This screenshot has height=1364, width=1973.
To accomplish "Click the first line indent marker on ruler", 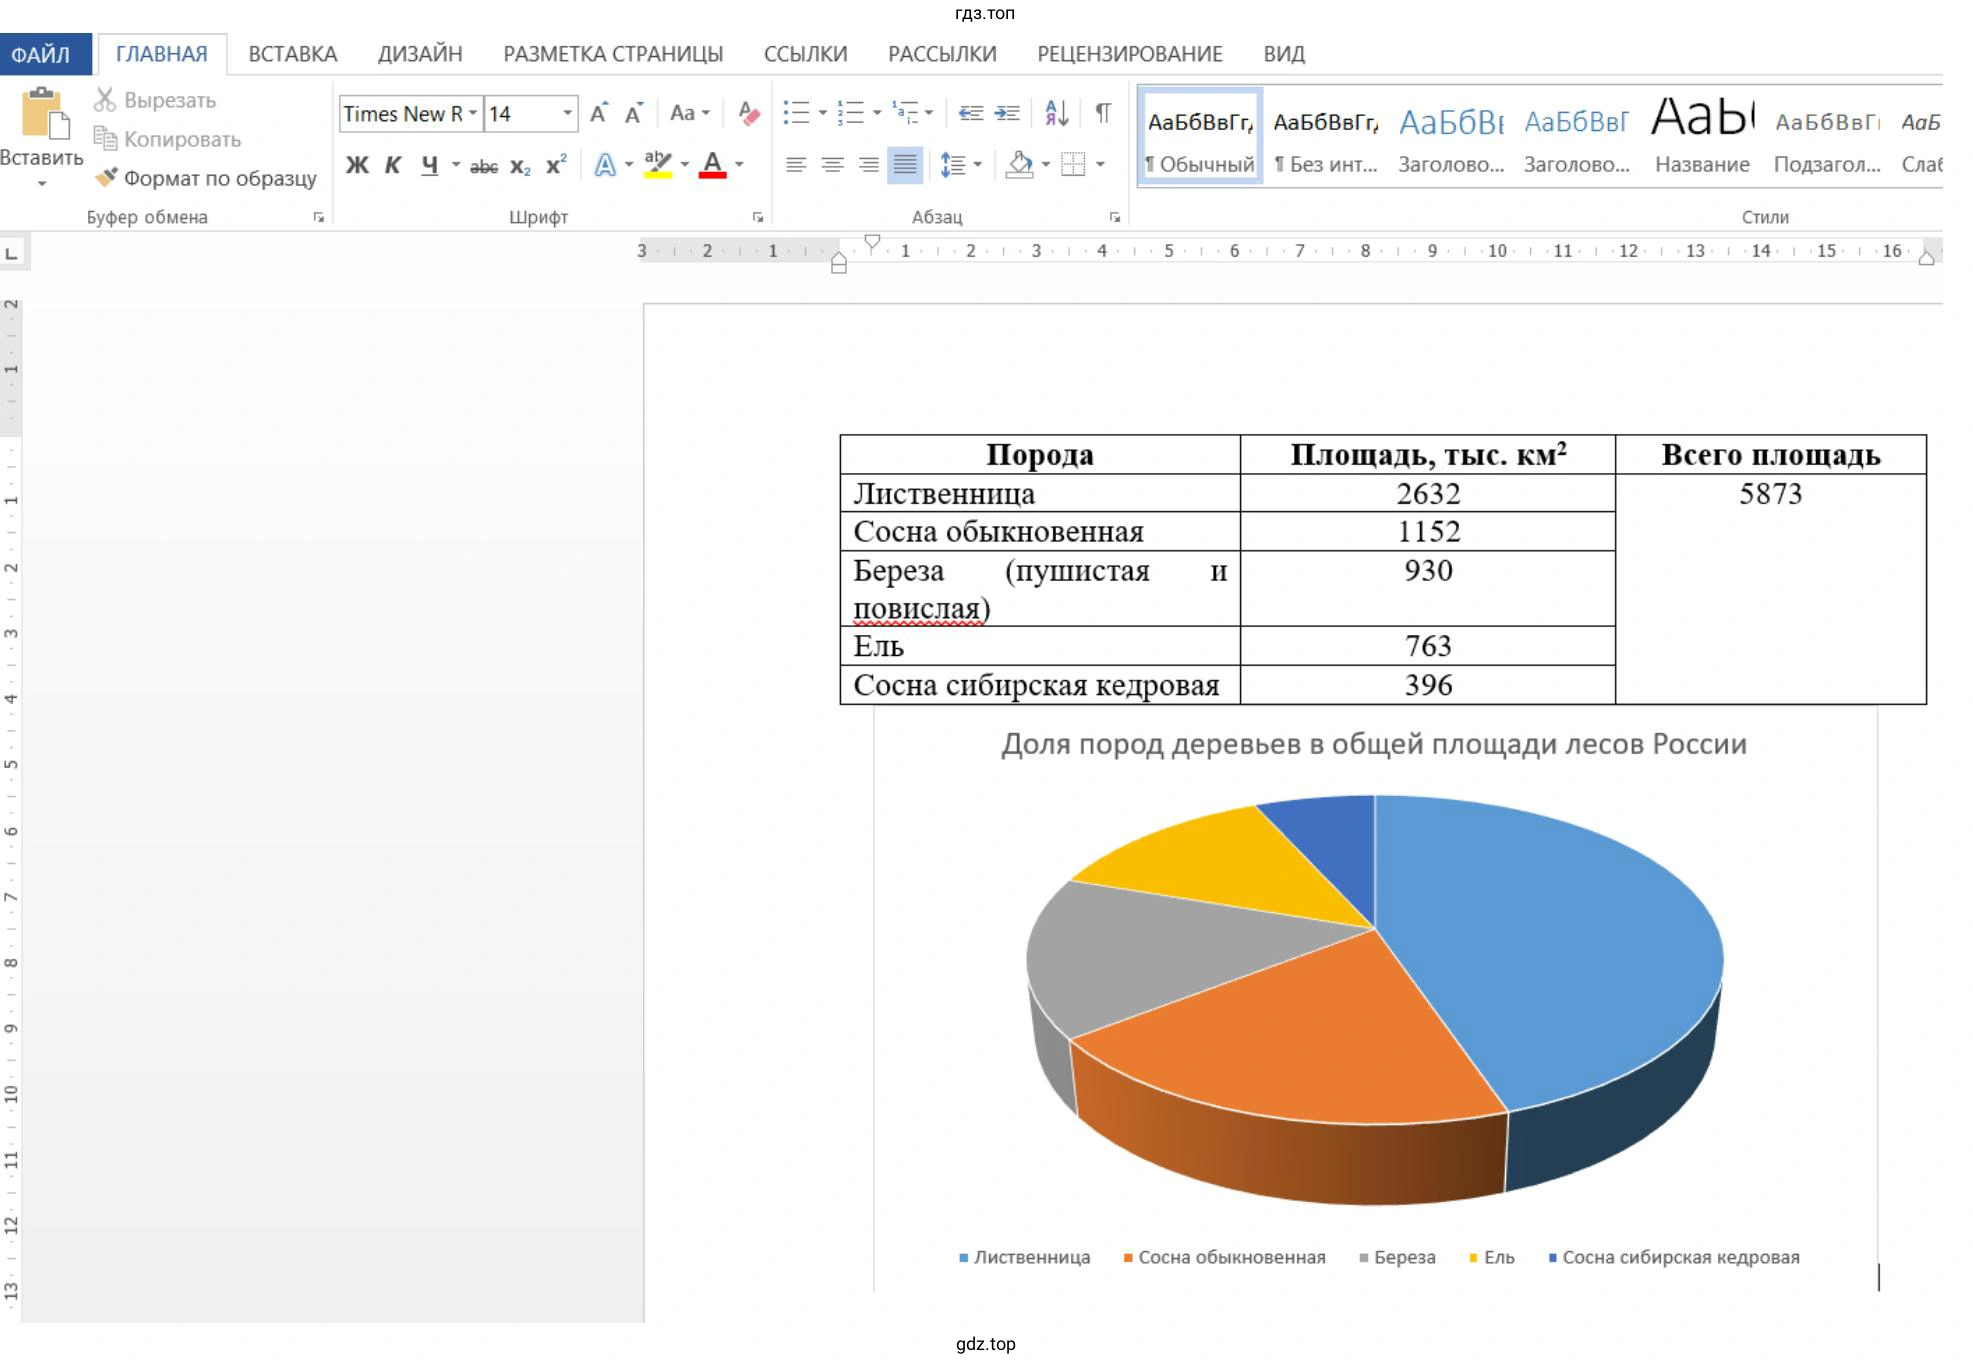I will coord(872,243).
